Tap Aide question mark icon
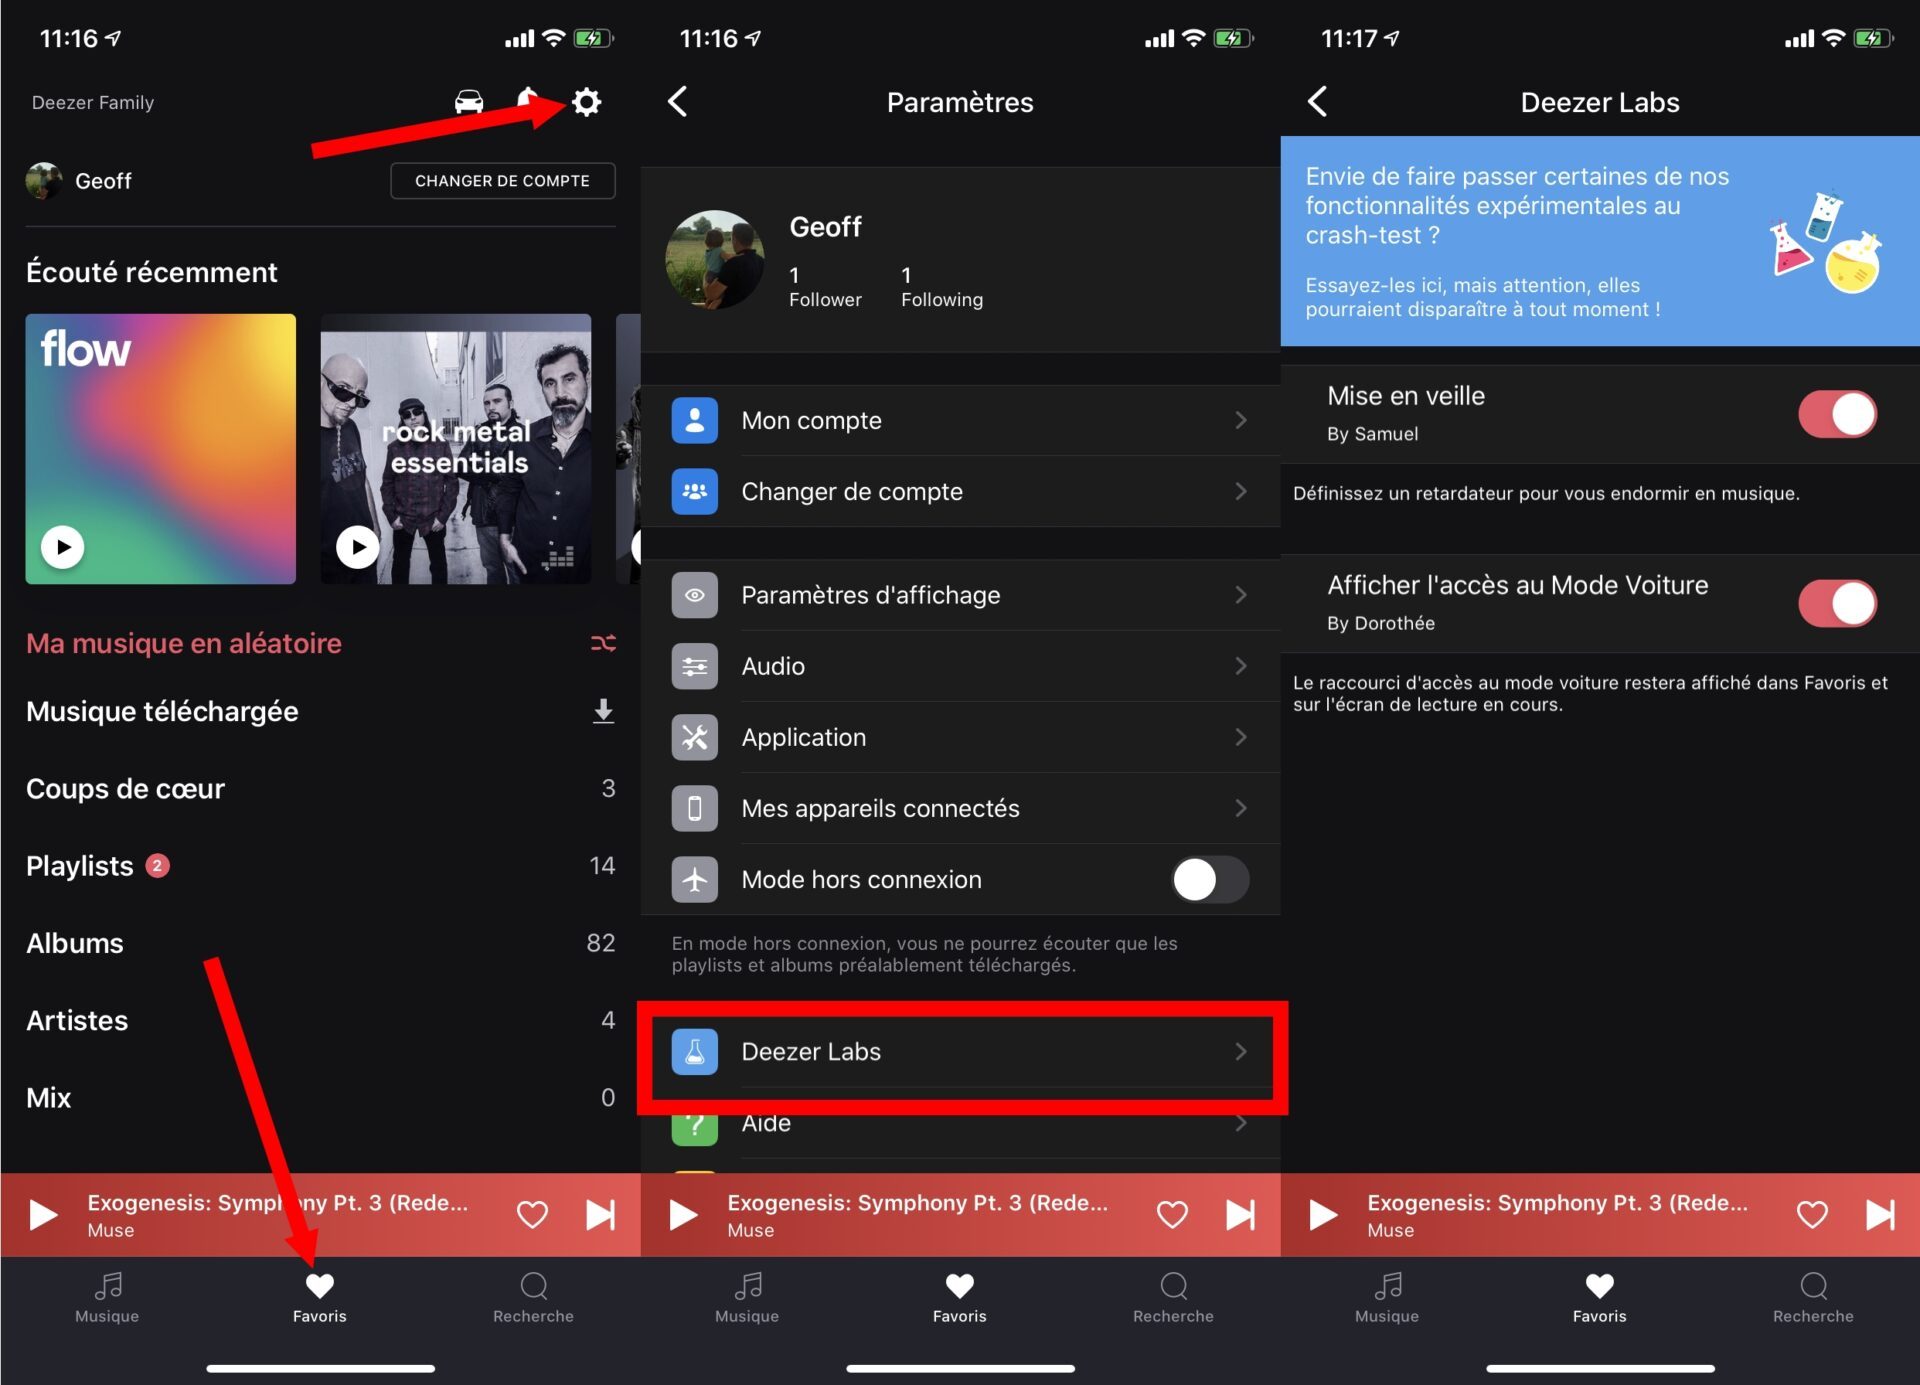 tap(694, 1128)
